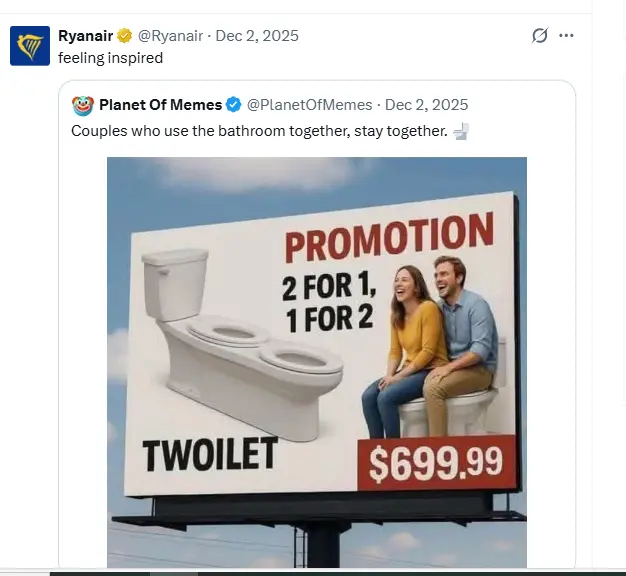
Task: Open the Planet Of Memes profile name
Action: [160, 105]
